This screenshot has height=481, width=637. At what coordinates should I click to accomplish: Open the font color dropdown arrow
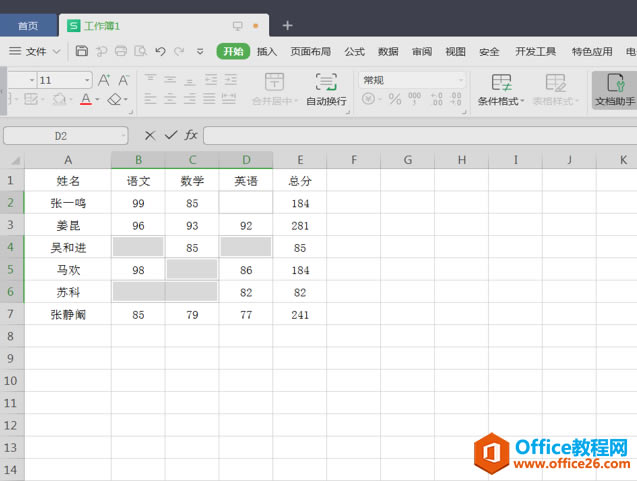point(97,99)
